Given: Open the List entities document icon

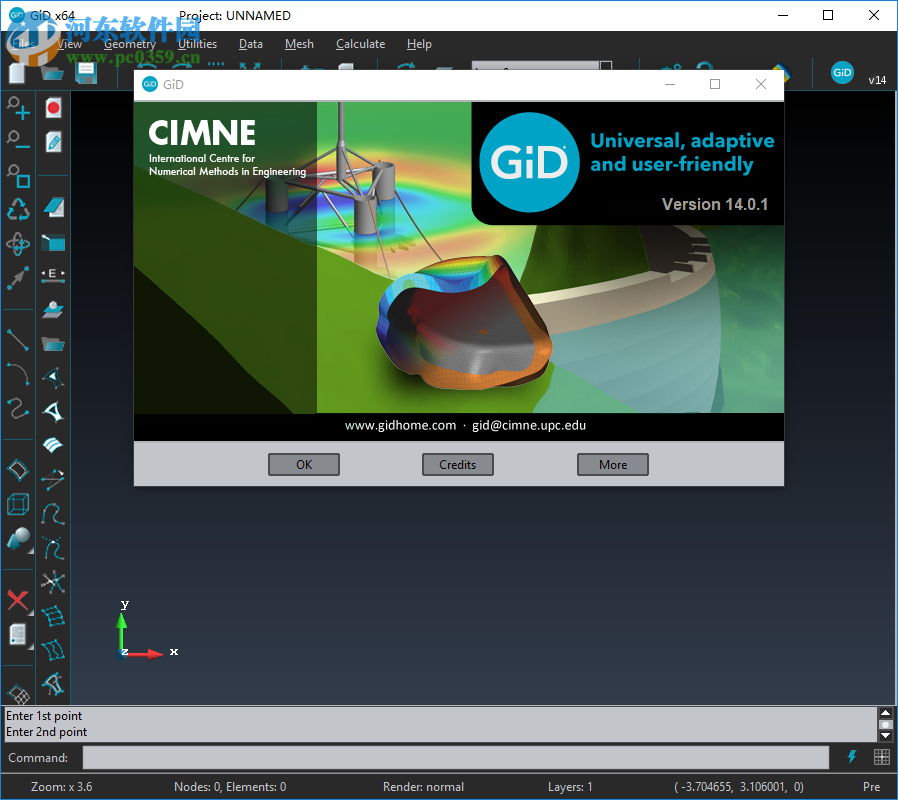Looking at the screenshot, I should tap(18, 635).
